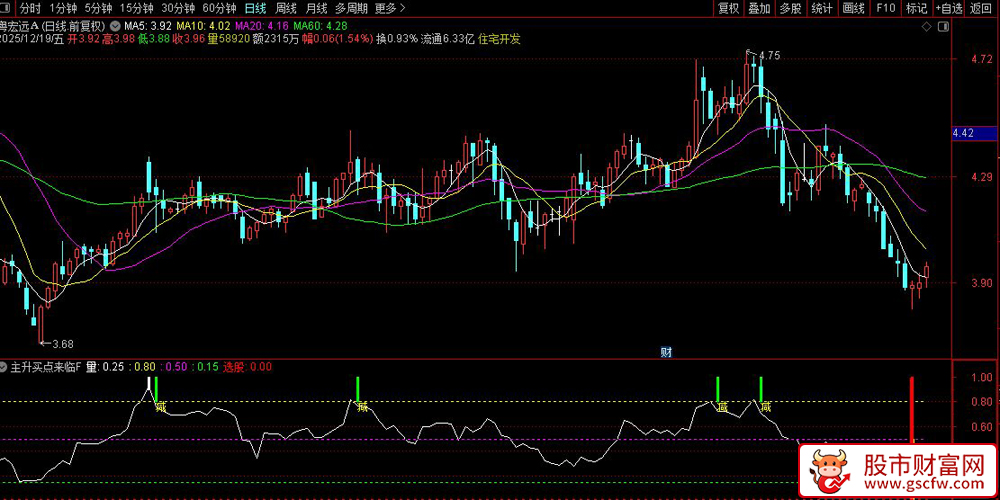Screen dimensions: 1000x500
Task: Expand the 更多 periods chevron
Action: pos(401,8)
